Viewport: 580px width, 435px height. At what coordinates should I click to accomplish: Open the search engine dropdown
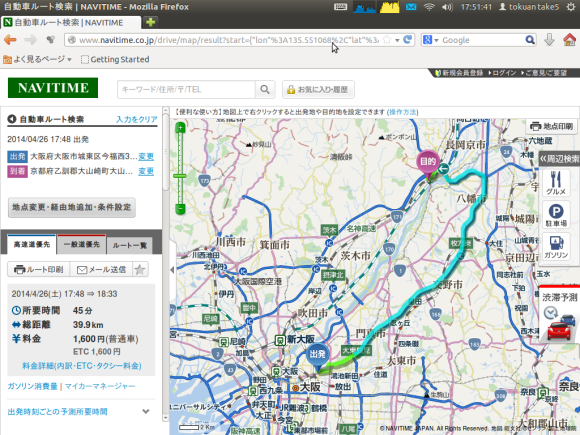click(436, 40)
